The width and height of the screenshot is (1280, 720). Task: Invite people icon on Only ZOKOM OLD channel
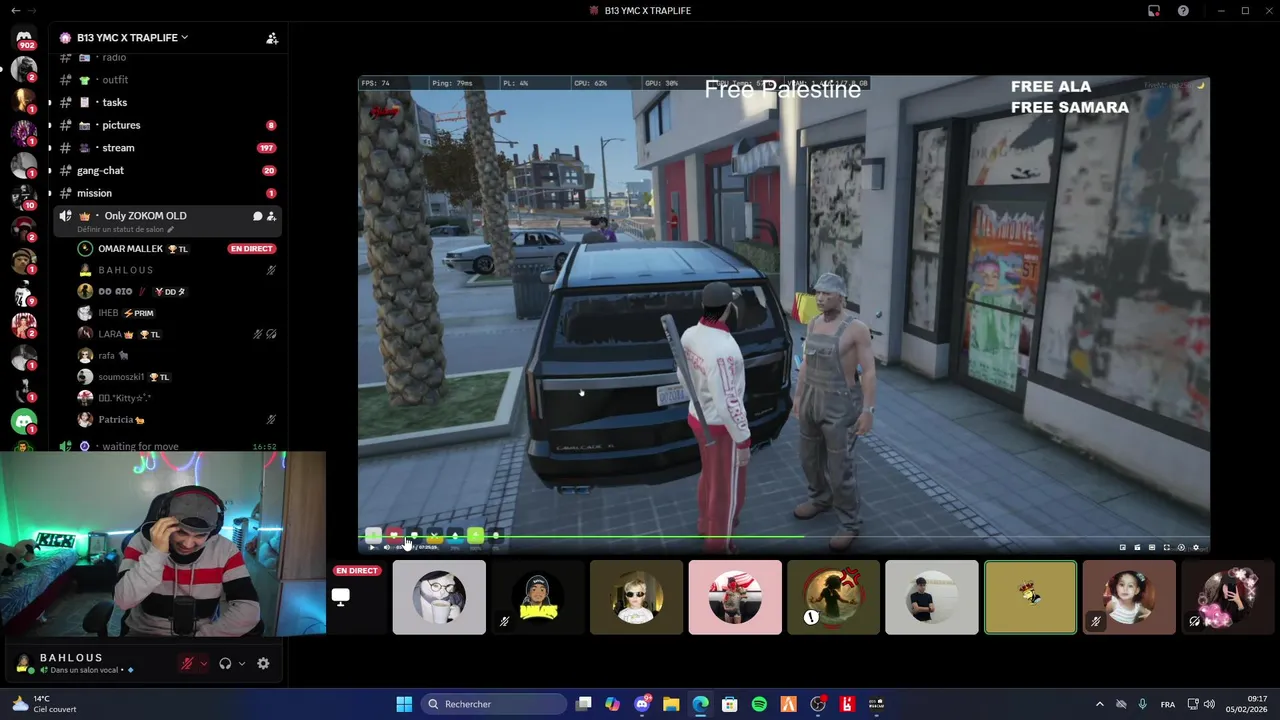[x=271, y=216]
